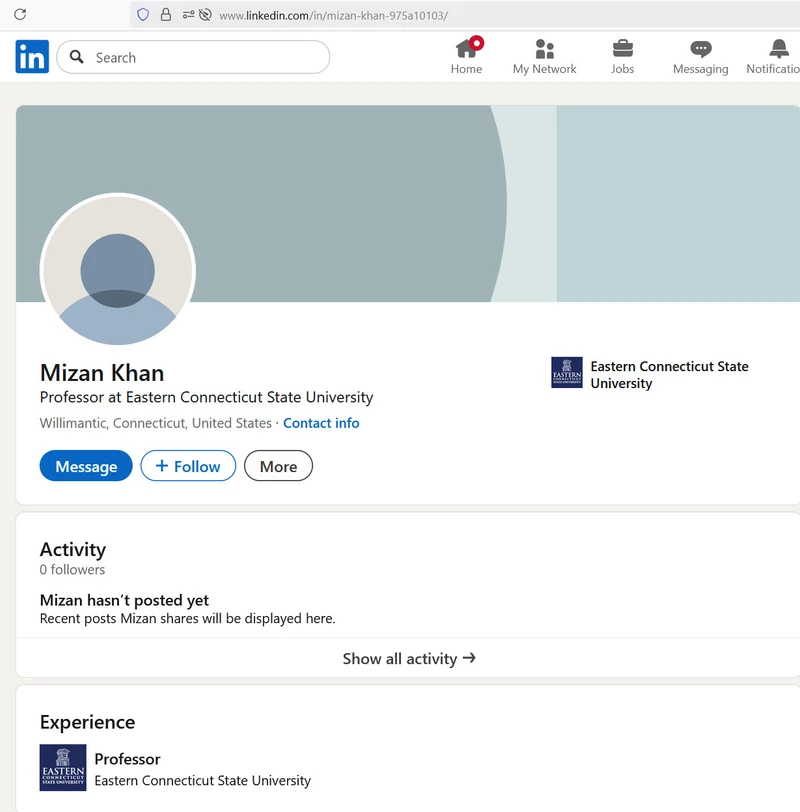Open site permissions icon in the address bar
This screenshot has height=812, width=800.
point(188,14)
